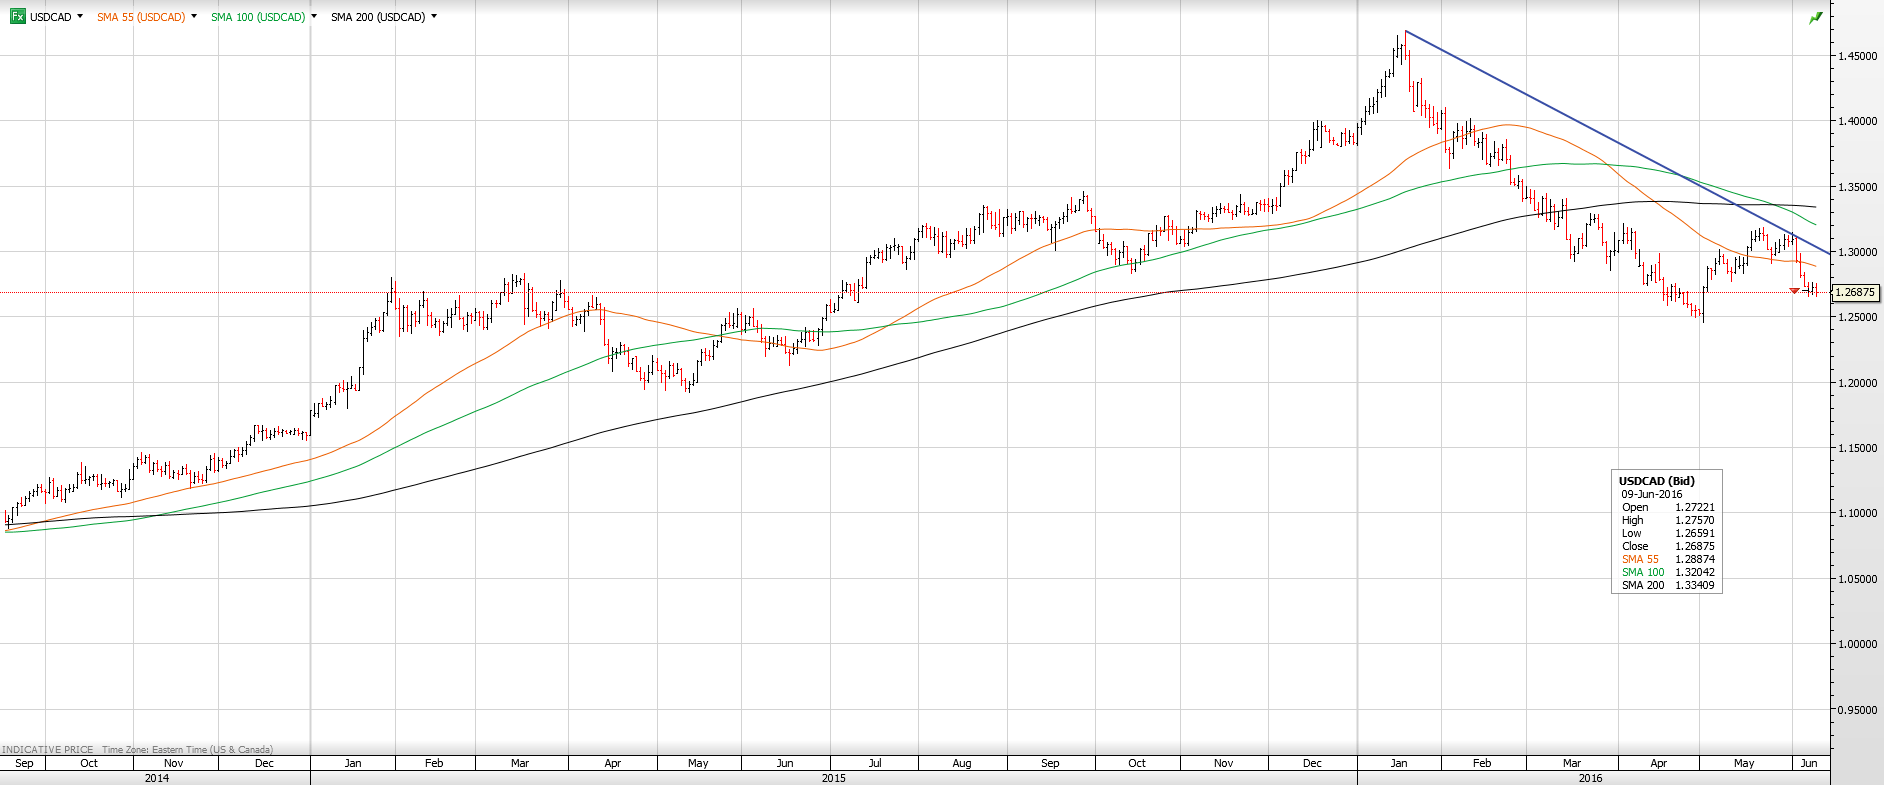Click the red triangle last-price marker
Image resolution: width=1884 pixels, height=785 pixels.
(1794, 291)
